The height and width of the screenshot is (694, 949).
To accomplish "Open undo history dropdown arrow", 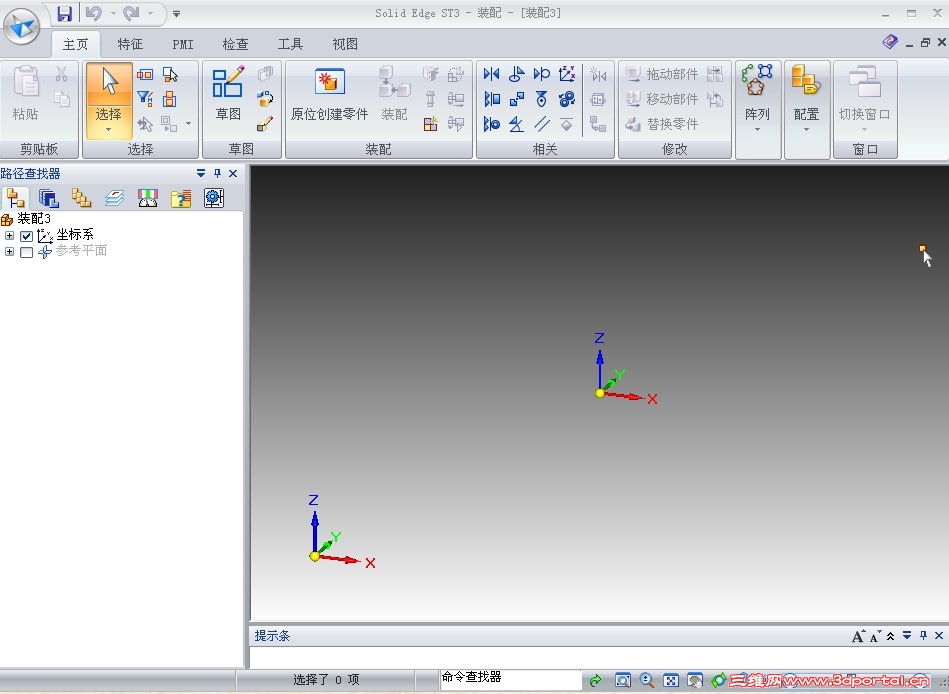I will click(113, 13).
